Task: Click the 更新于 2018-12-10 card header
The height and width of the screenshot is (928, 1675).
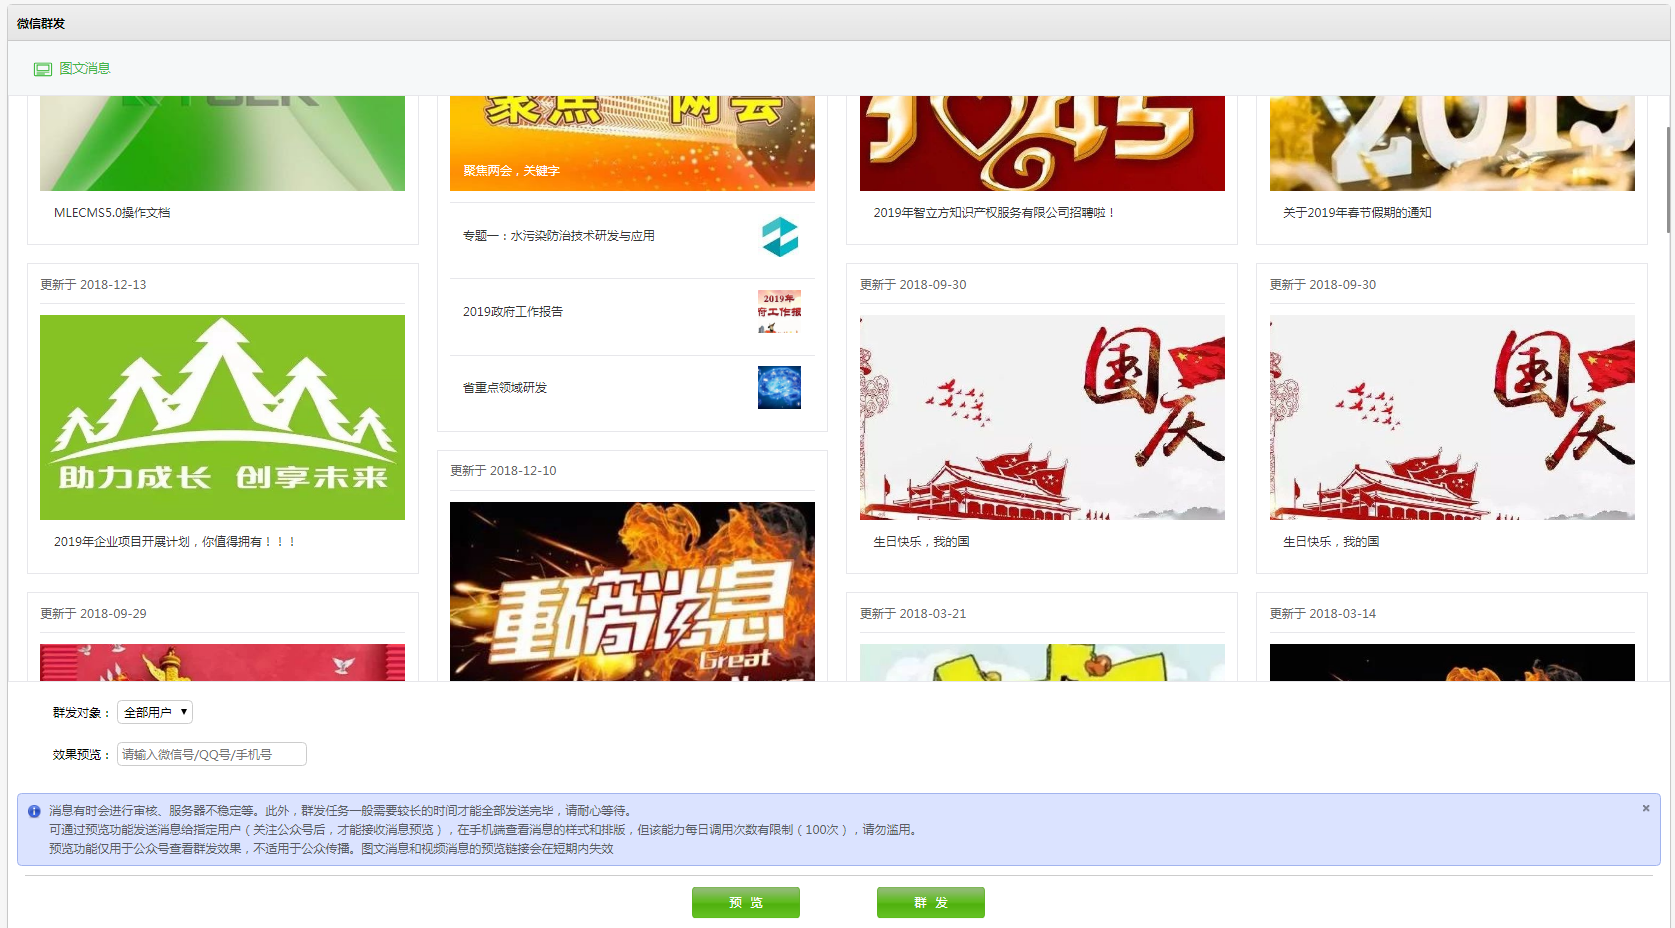Action: click(503, 471)
